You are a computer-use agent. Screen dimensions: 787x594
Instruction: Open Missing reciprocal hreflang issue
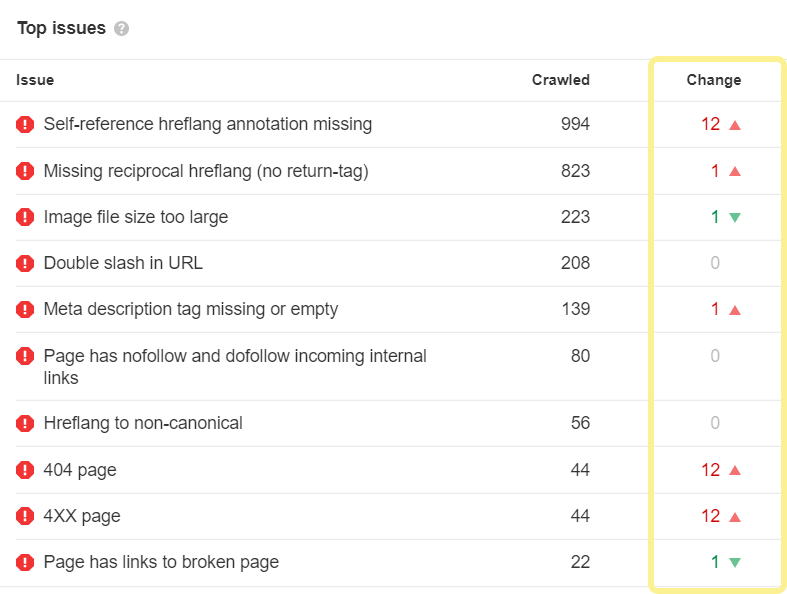coord(206,171)
